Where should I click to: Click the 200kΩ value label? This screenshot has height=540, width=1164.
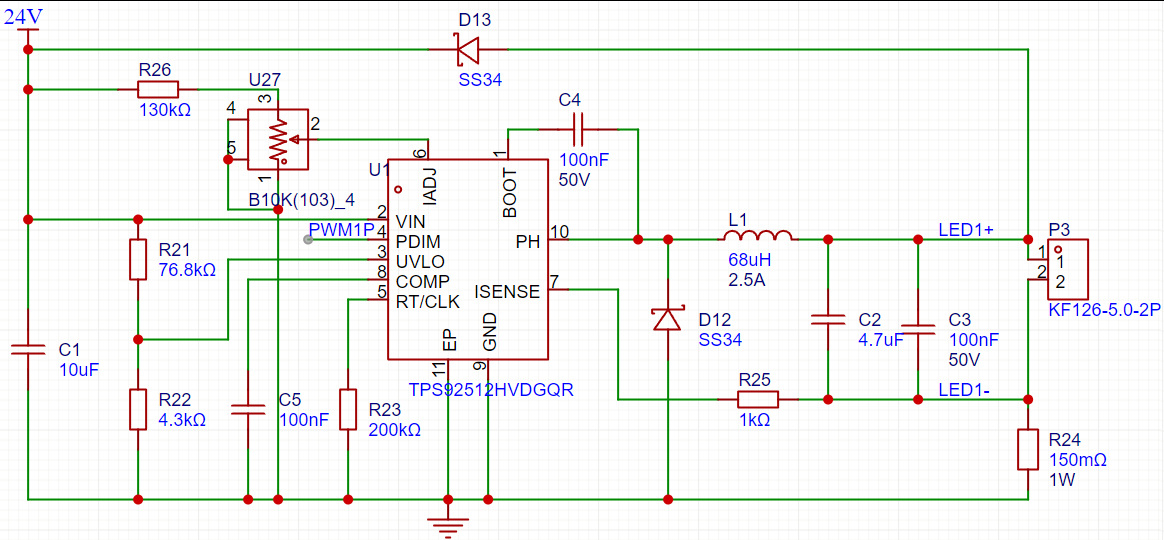pos(395,430)
